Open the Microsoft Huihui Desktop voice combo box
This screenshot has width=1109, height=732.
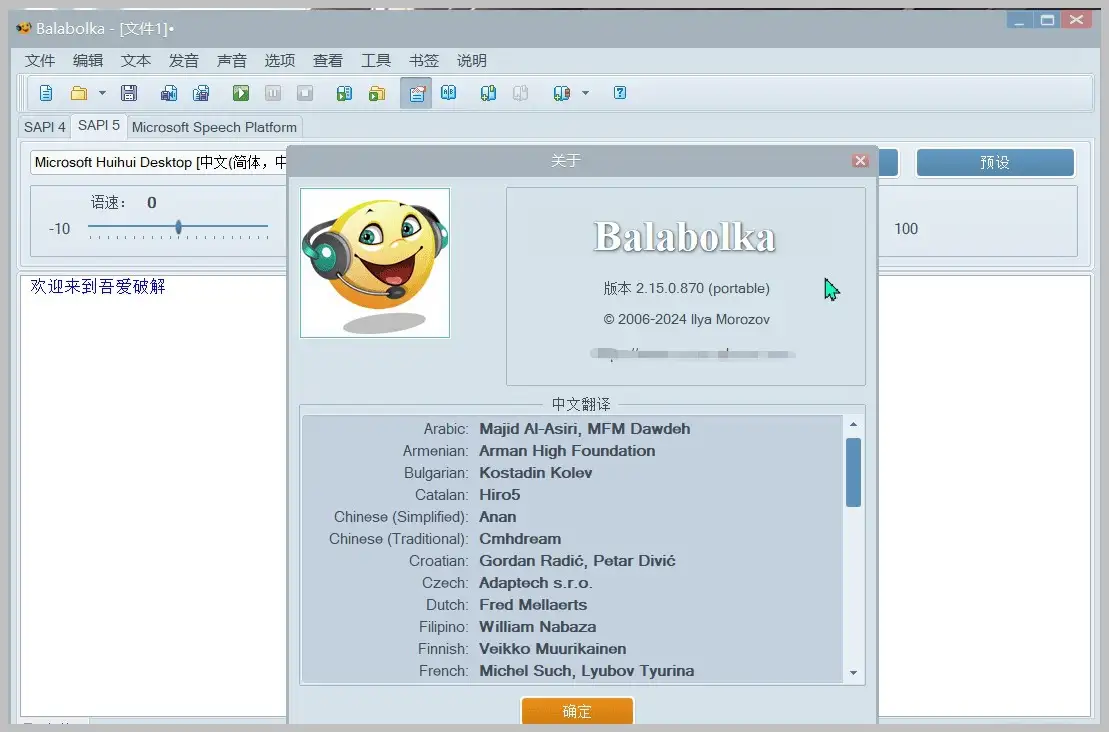click(159, 163)
